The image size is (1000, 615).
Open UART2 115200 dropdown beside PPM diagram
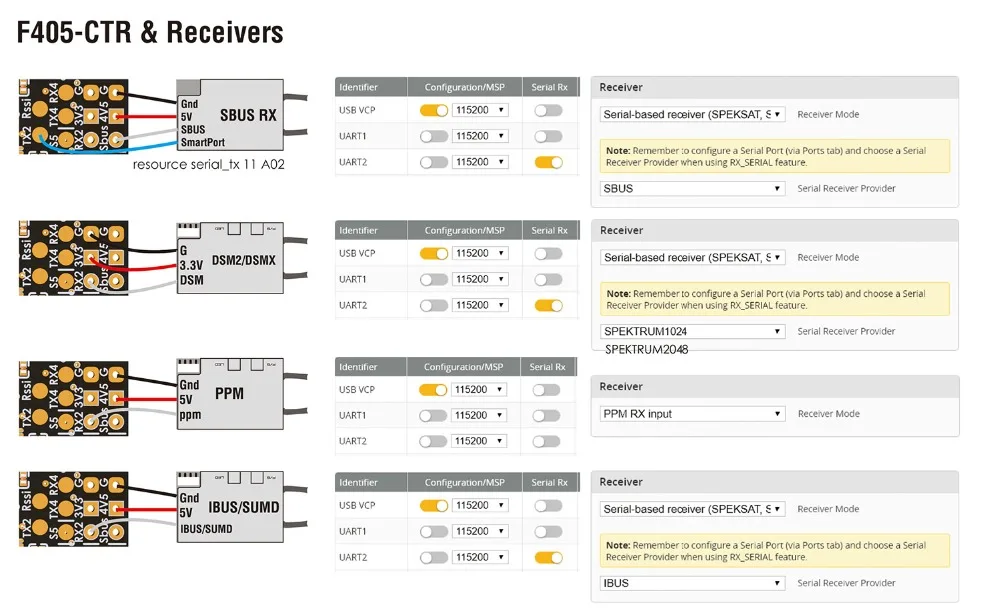pos(479,441)
